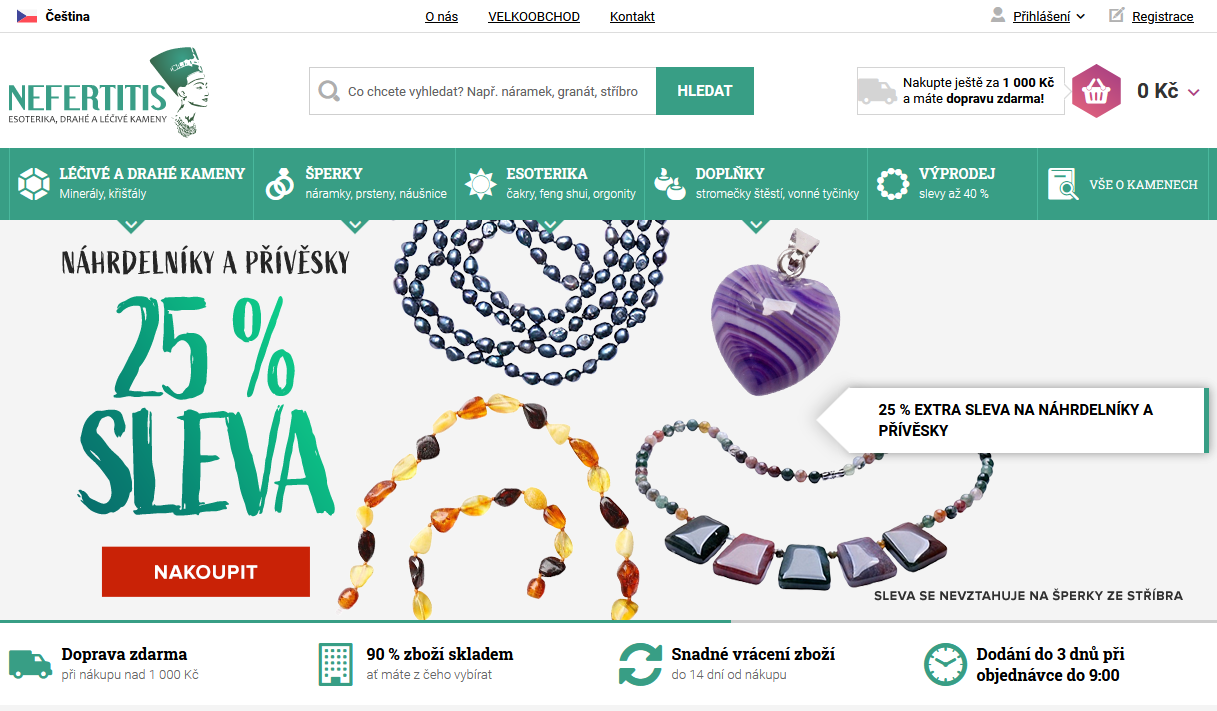Click the Nefertitis logo
The width and height of the screenshot is (1217, 711).
tap(108, 92)
